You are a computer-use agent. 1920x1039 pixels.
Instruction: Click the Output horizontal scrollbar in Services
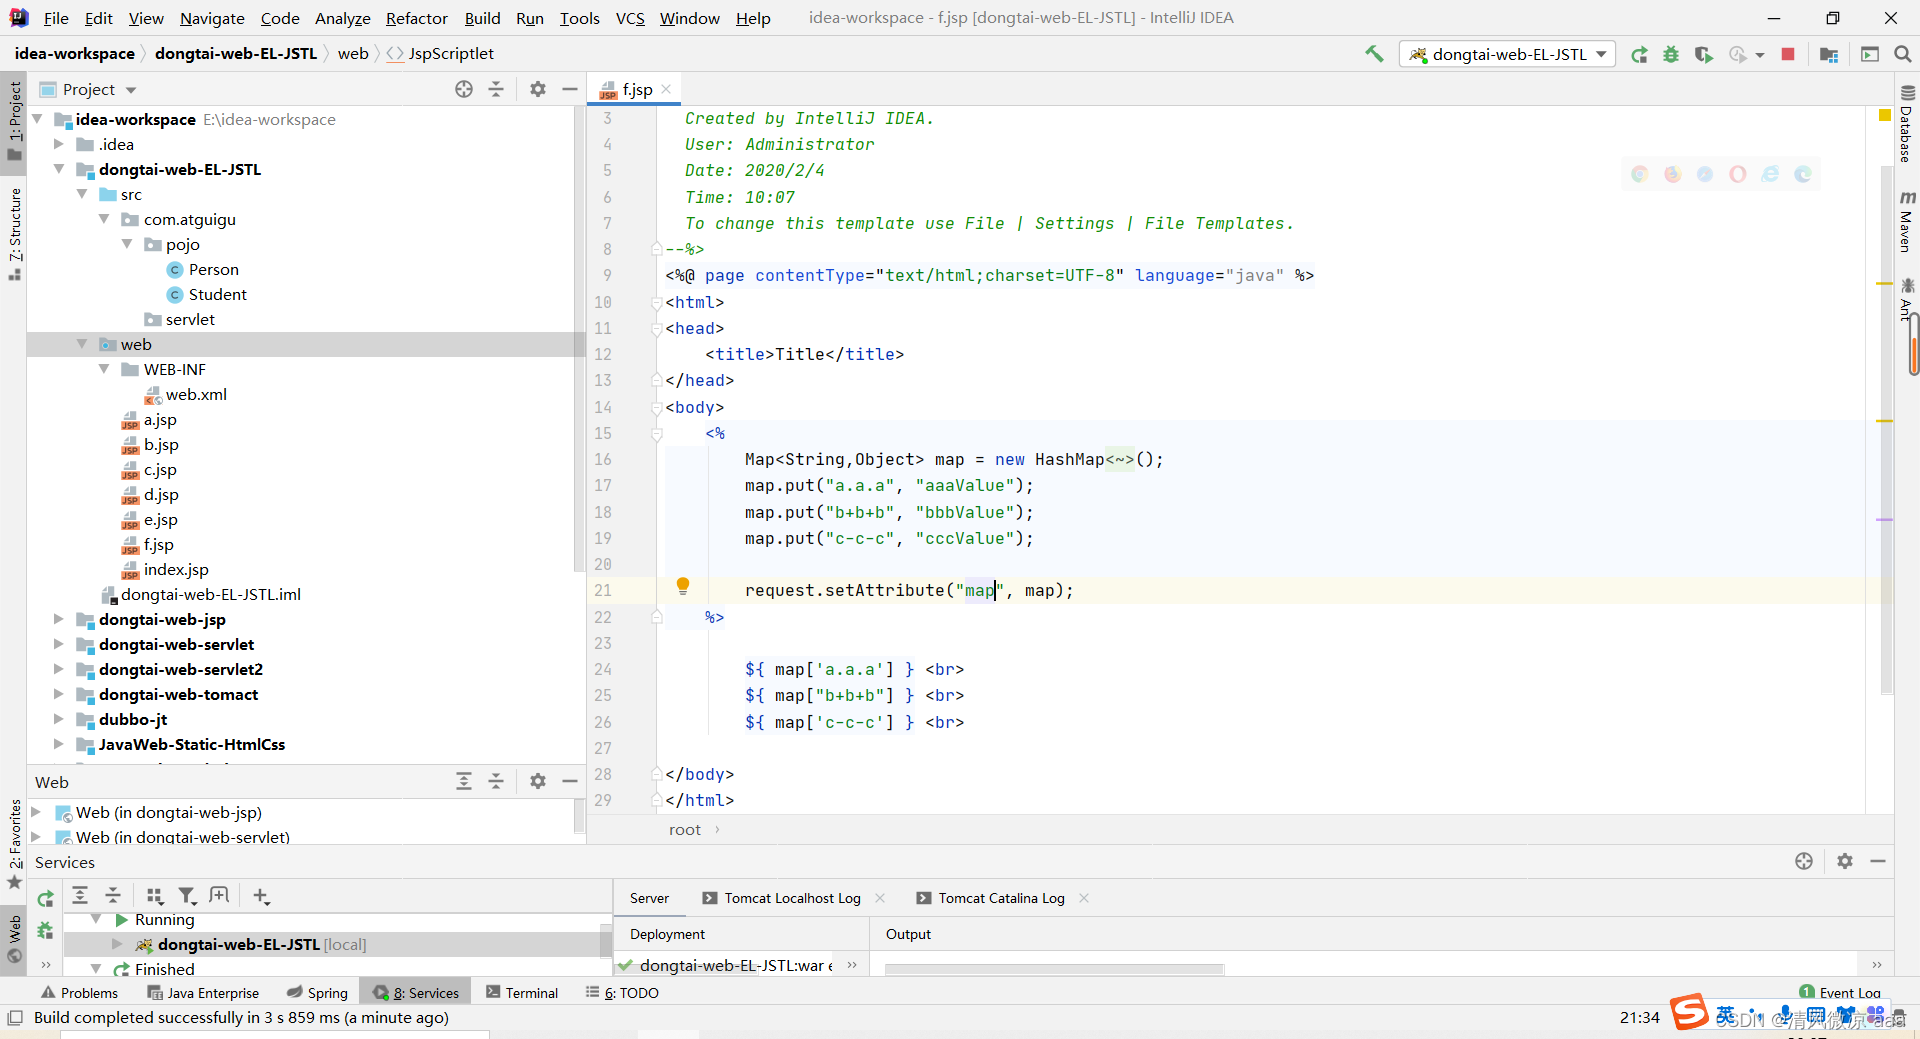(1054, 969)
